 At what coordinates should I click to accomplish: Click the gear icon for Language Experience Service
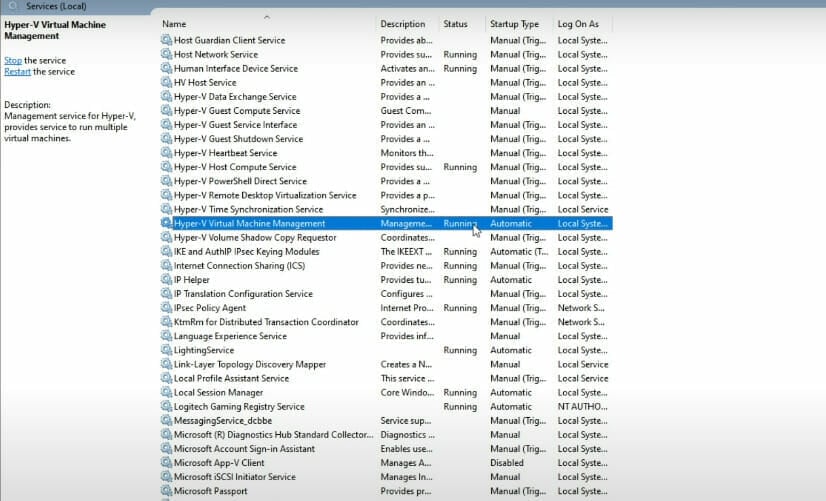point(166,336)
